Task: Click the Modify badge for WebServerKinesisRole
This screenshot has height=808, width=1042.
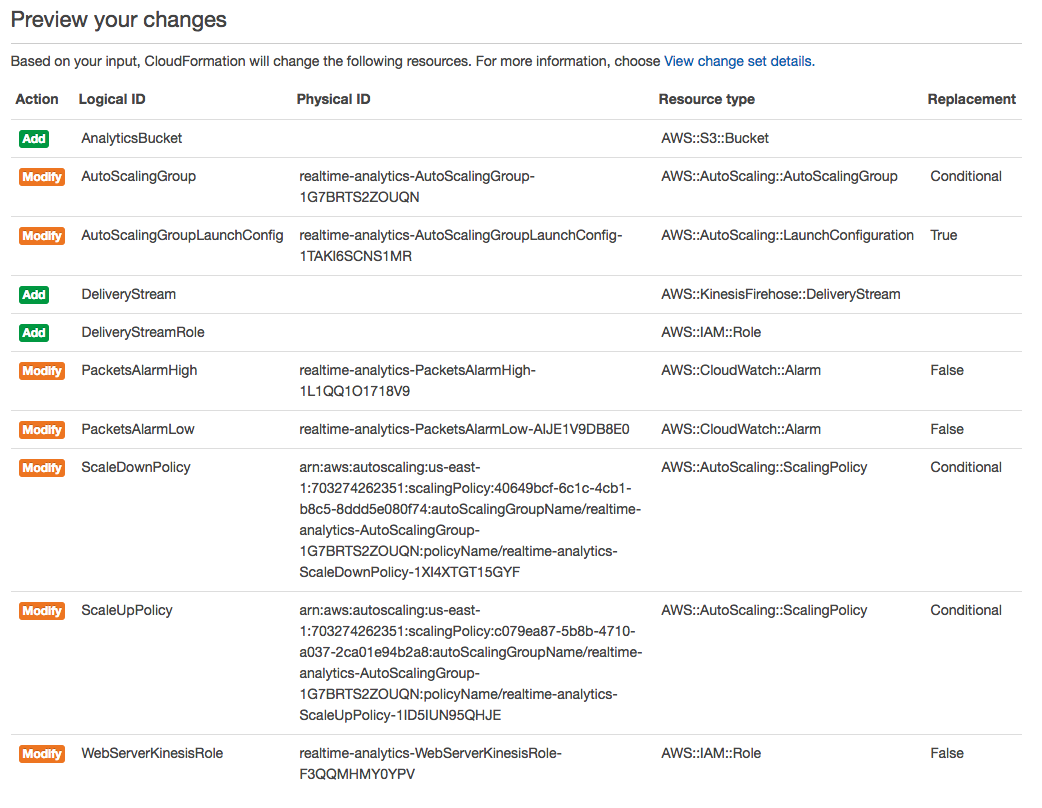Action: coord(42,754)
